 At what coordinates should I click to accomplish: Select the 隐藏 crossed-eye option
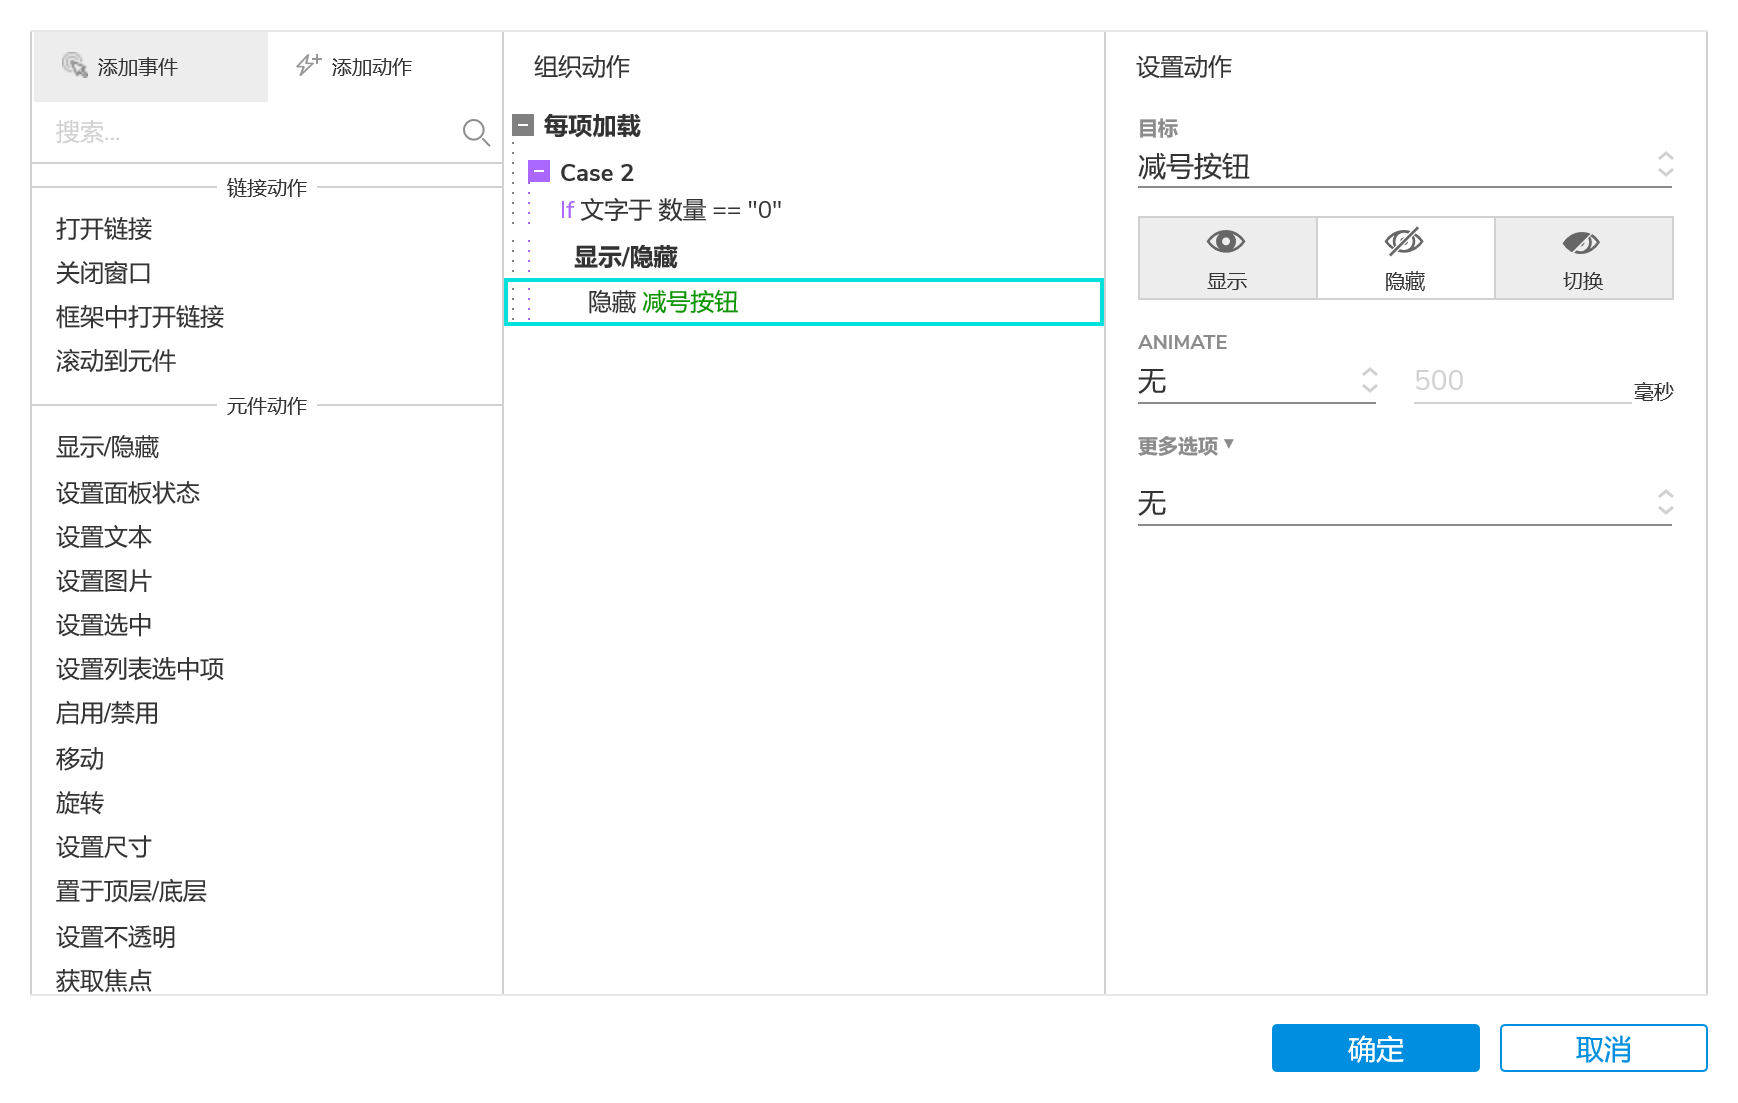pyautogui.click(x=1405, y=258)
